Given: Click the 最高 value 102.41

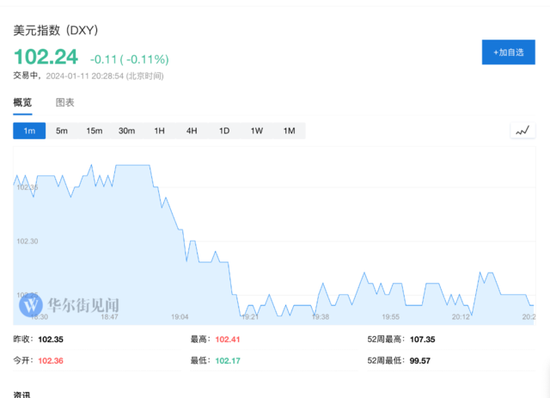Looking at the screenshot, I should (x=227, y=339).
